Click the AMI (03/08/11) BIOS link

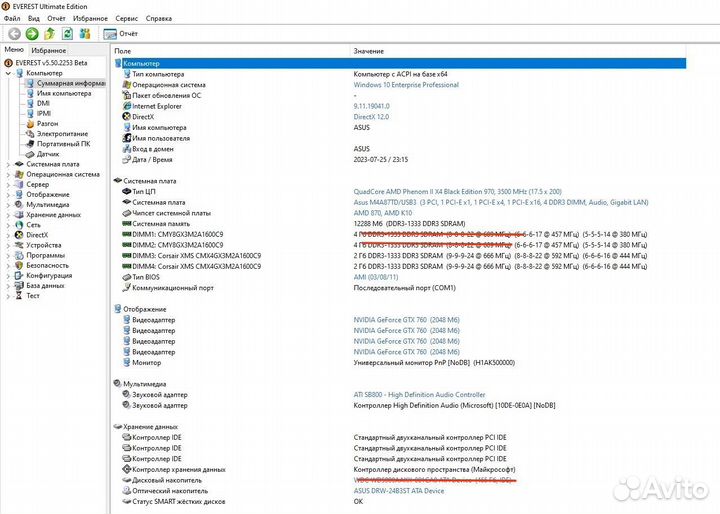376,277
